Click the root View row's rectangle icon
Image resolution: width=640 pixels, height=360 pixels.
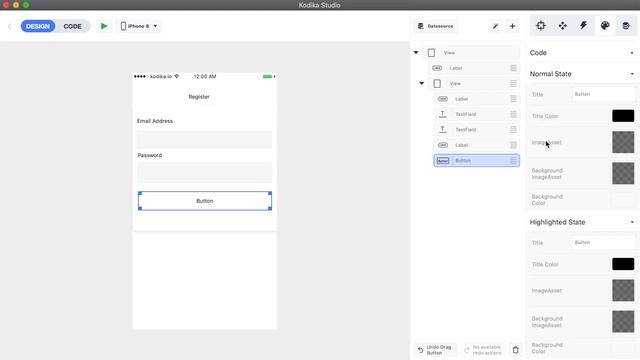431,53
